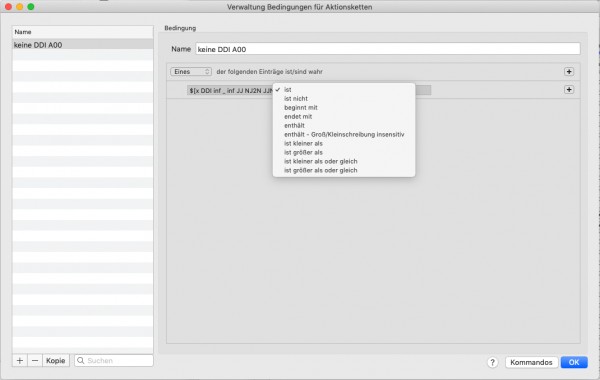Choose 'endet mit' operator
This screenshot has height=380, width=600.
pos(344,116)
